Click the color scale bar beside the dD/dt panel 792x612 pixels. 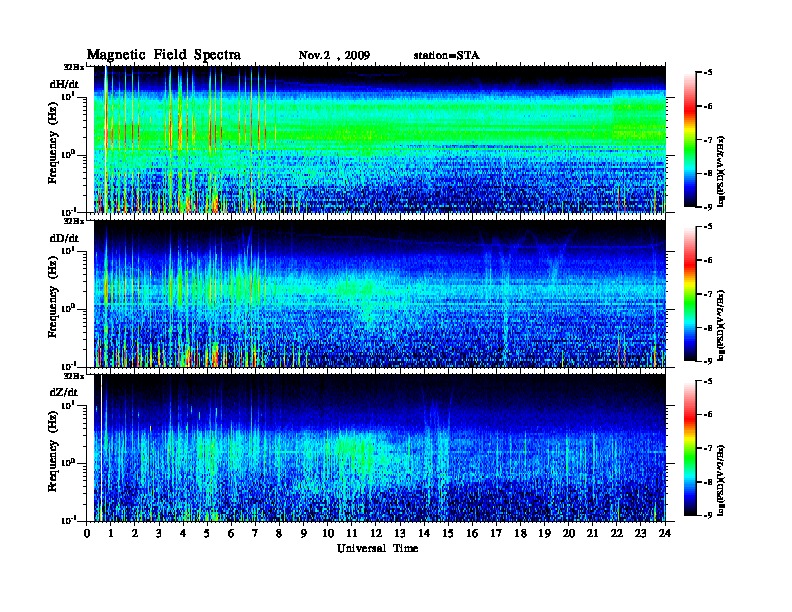[690, 293]
